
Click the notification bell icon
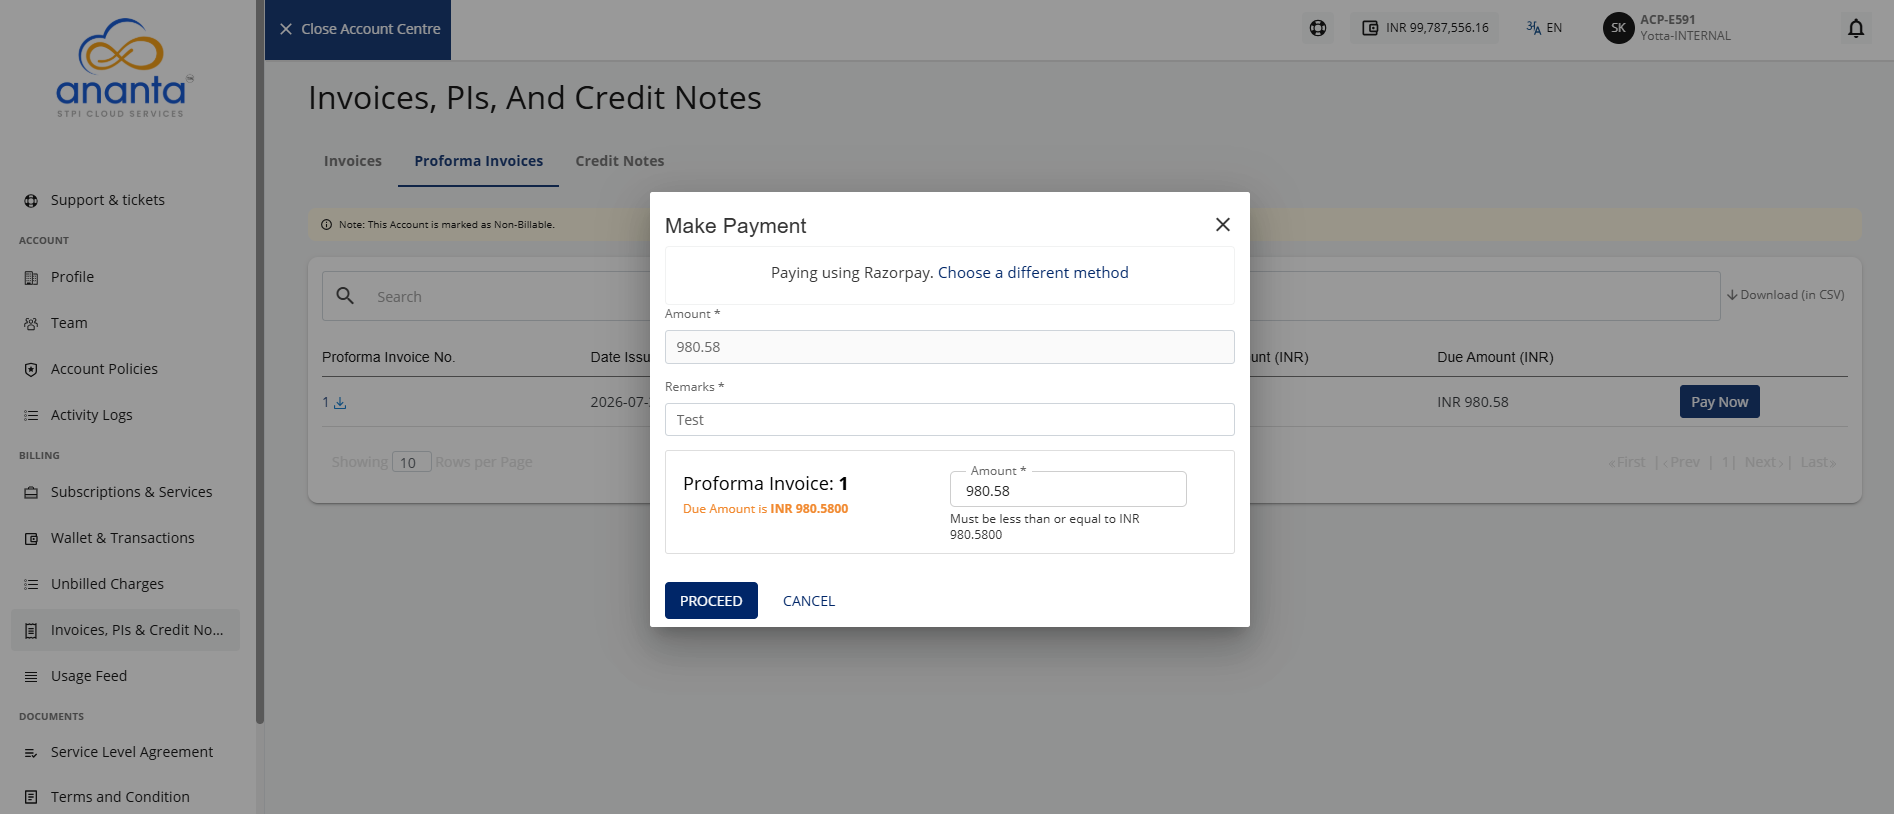coord(1856,28)
